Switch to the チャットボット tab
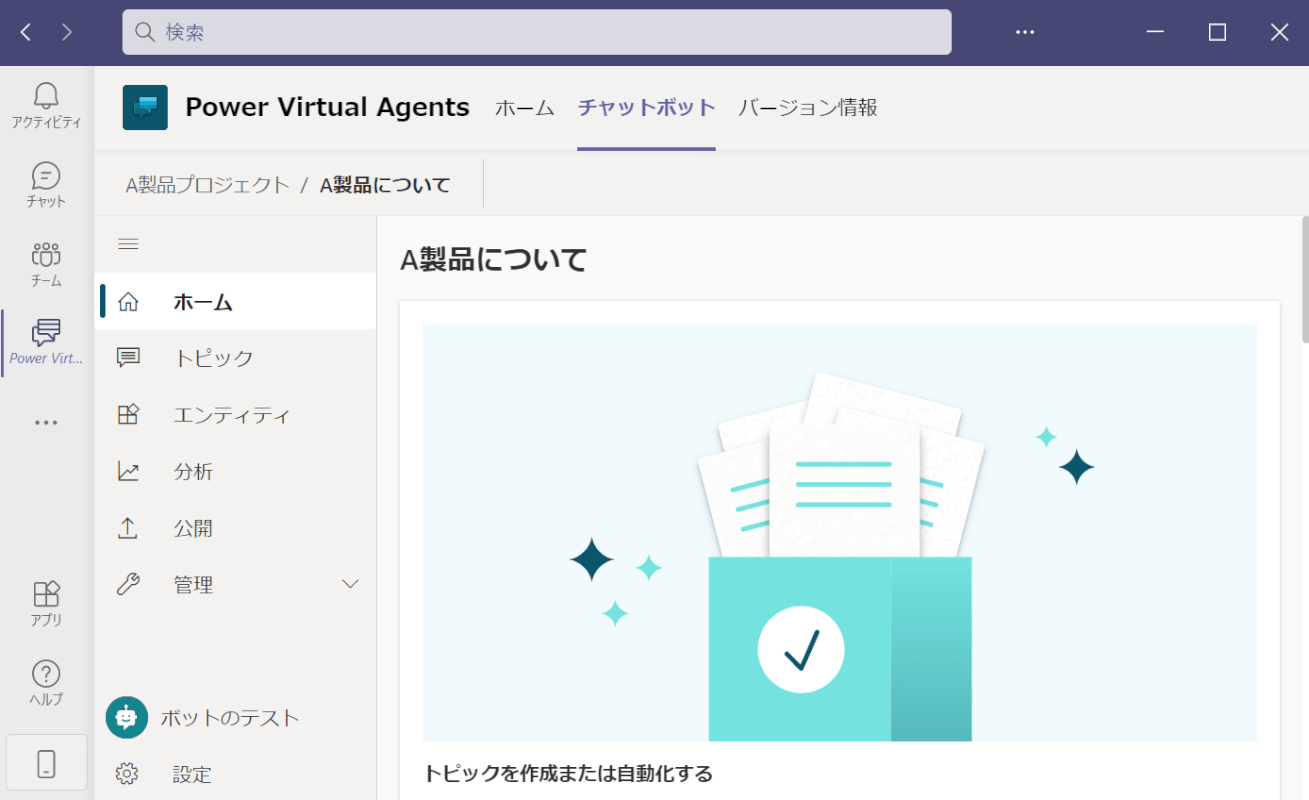This screenshot has height=800, width=1309. (x=647, y=108)
